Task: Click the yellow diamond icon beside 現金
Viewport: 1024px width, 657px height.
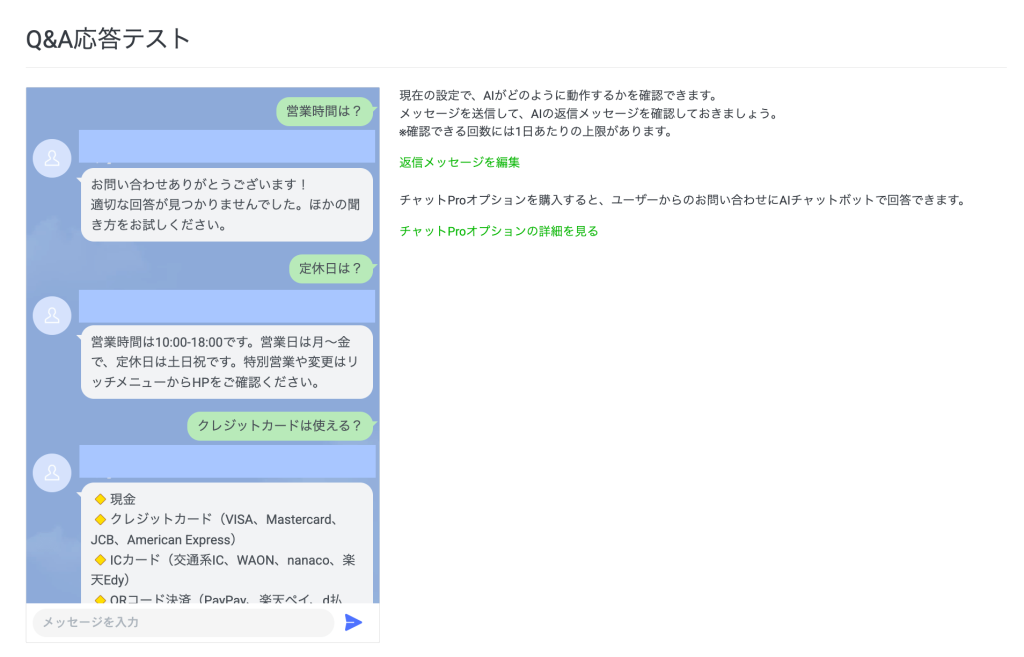Action: (100, 498)
